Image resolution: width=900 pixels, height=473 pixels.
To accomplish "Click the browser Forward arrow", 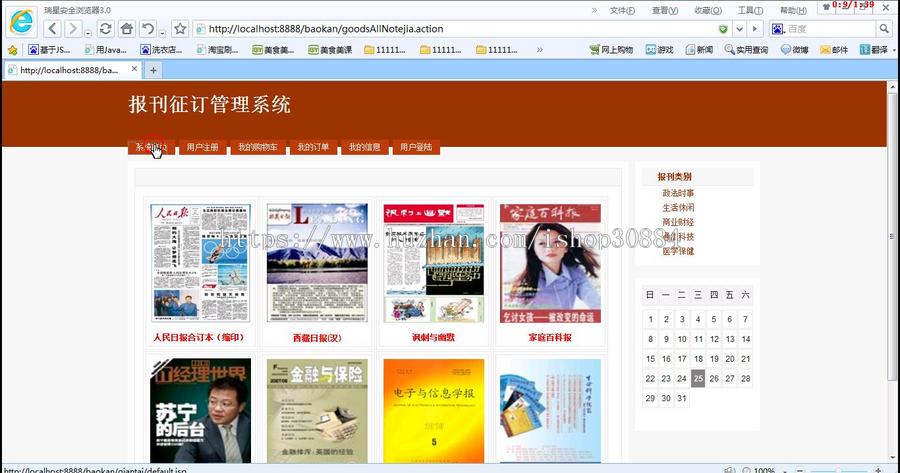I will point(73,29).
